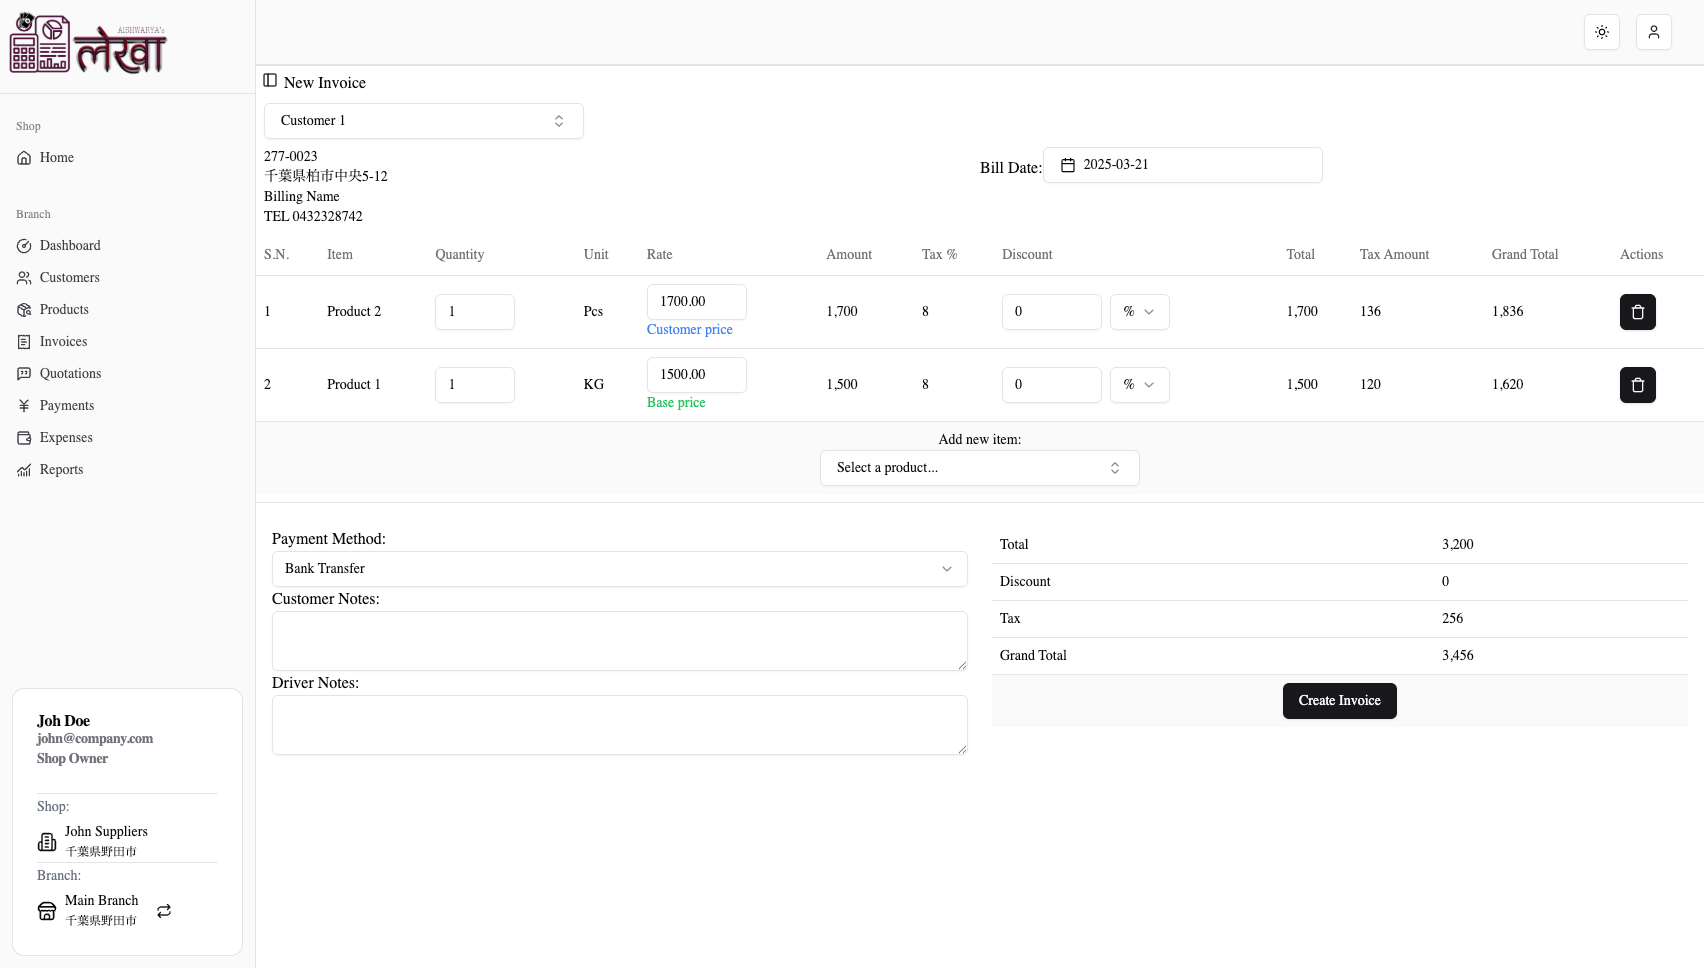The height and width of the screenshot is (968, 1704).
Task: Navigate to Invoices in sidebar
Action: pyautogui.click(x=62, y=341)
